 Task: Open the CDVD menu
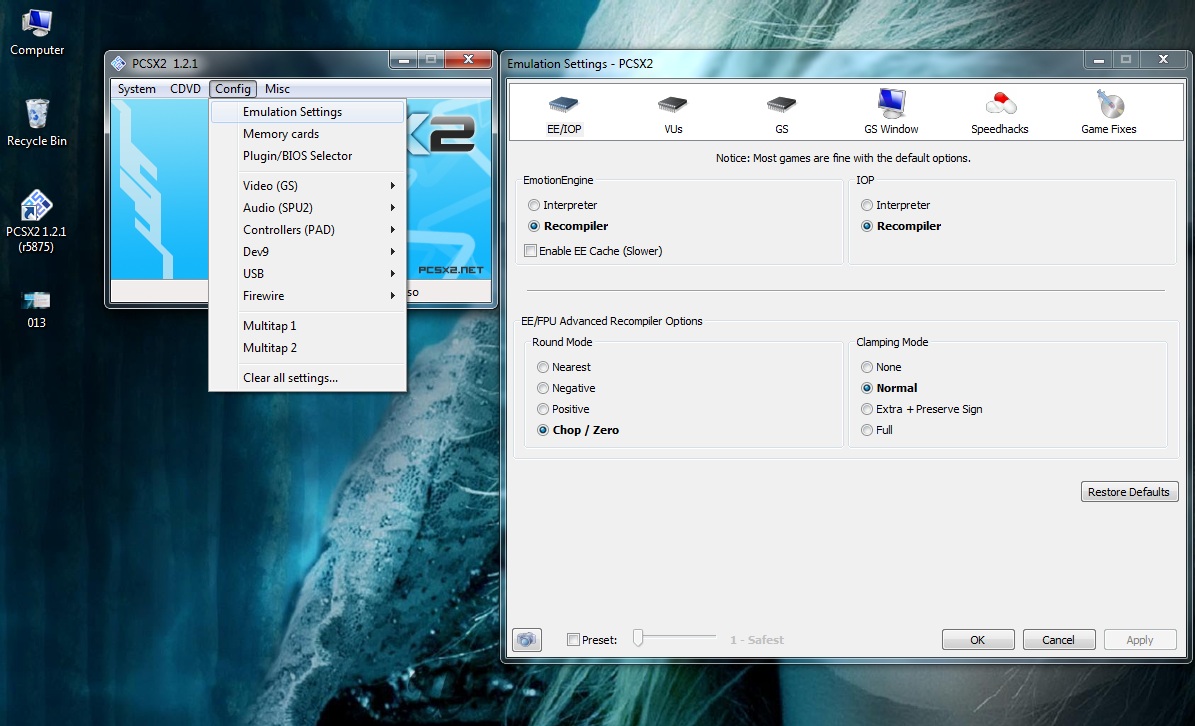pos(185,89)
